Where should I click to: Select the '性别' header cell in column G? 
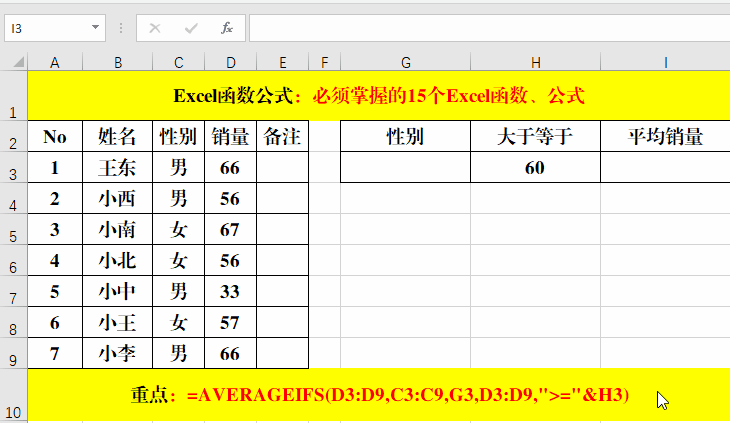(x=406, y=136)
